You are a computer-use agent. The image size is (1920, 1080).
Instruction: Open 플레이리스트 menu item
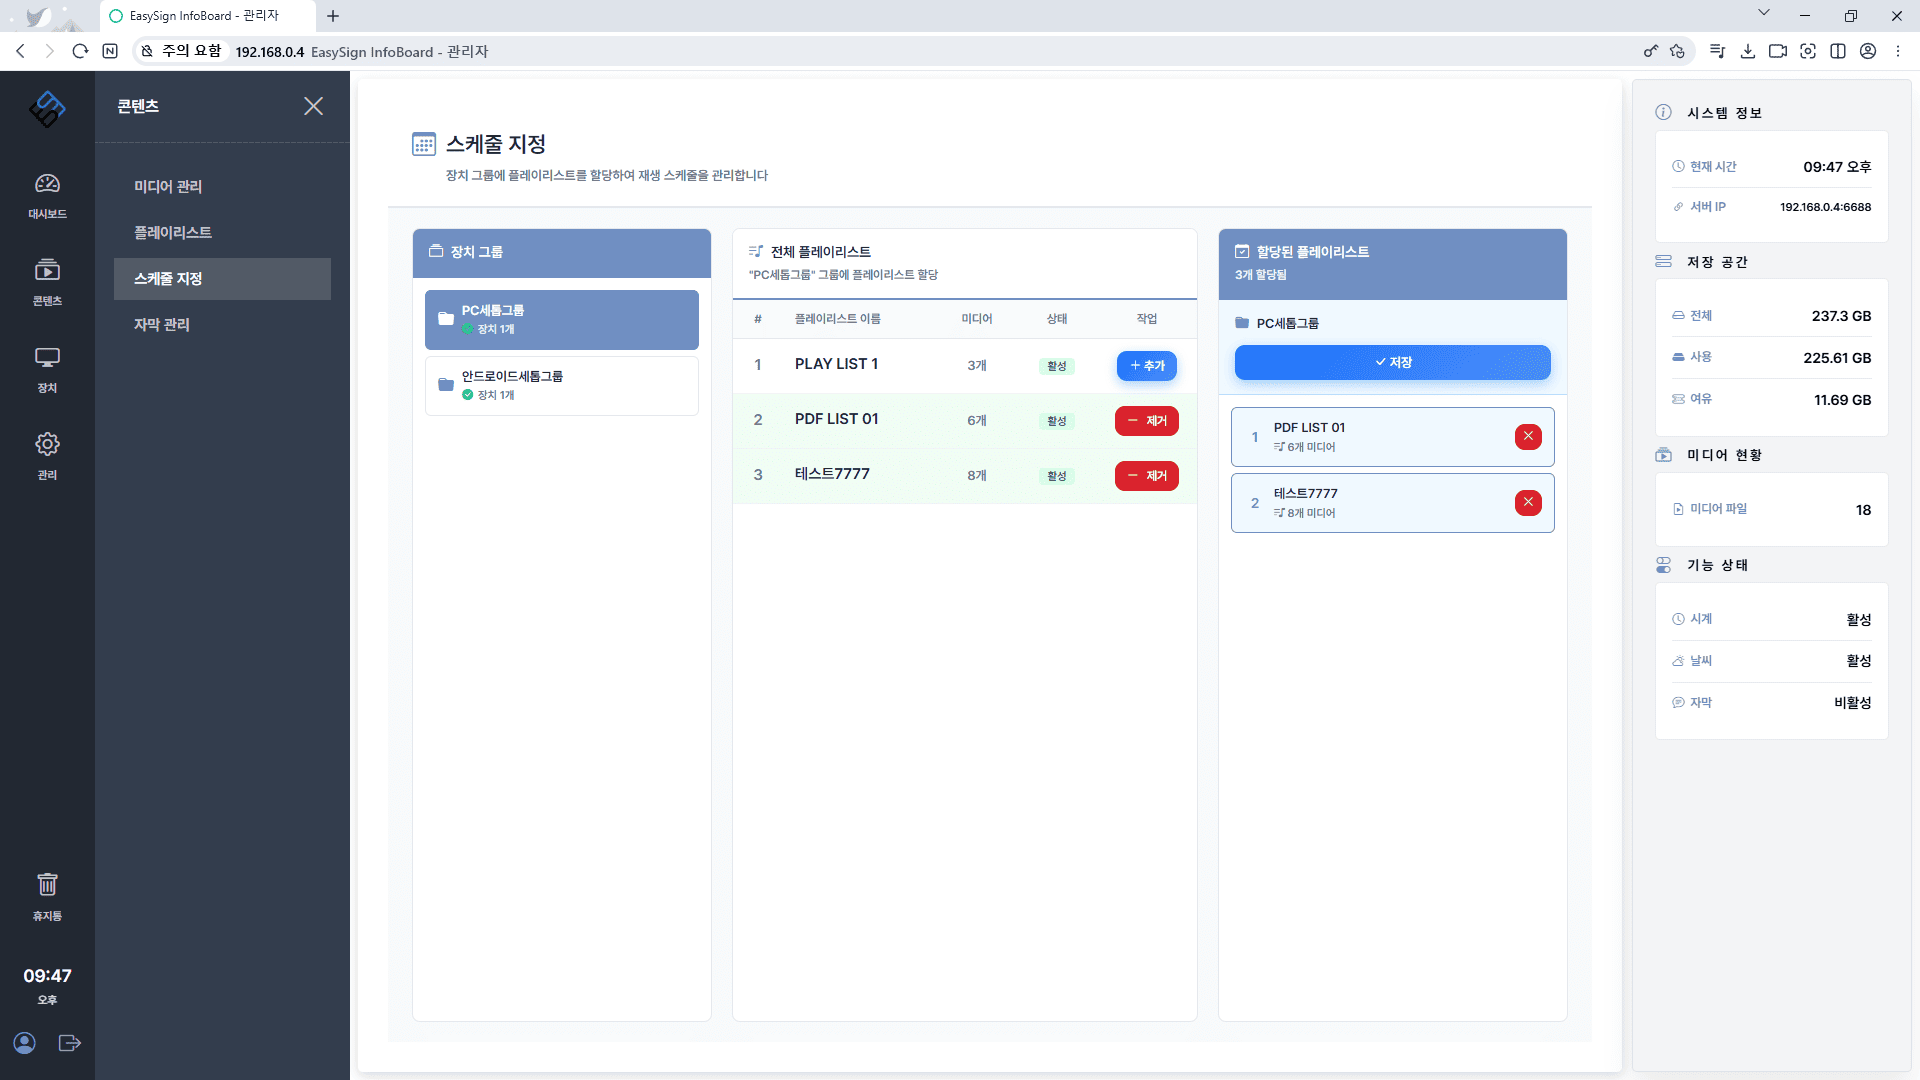point(173,233)
